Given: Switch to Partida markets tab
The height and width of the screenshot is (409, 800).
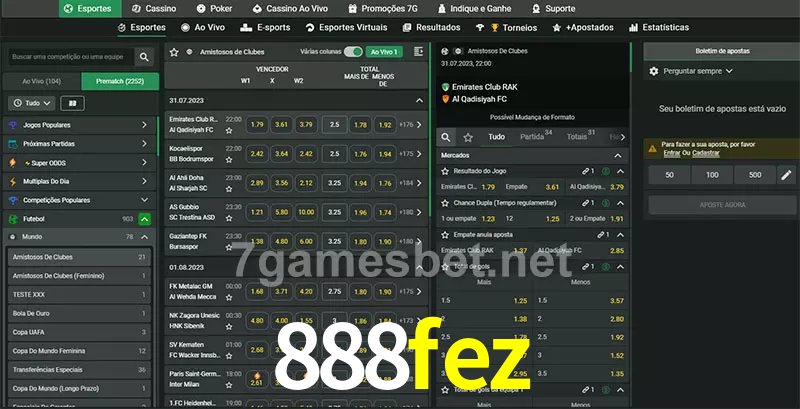Looking at the screenshot, I should 536,137.
